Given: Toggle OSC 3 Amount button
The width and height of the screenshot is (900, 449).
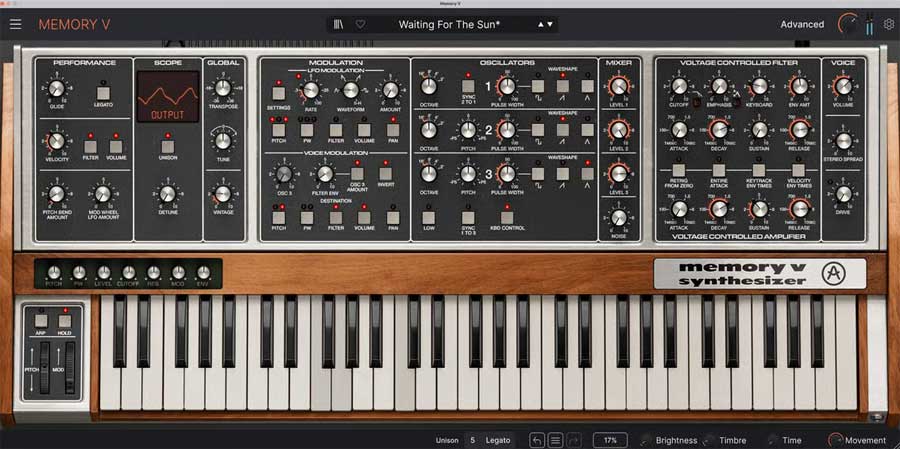Looking at the screenshot, I should [x=357, y=173].
